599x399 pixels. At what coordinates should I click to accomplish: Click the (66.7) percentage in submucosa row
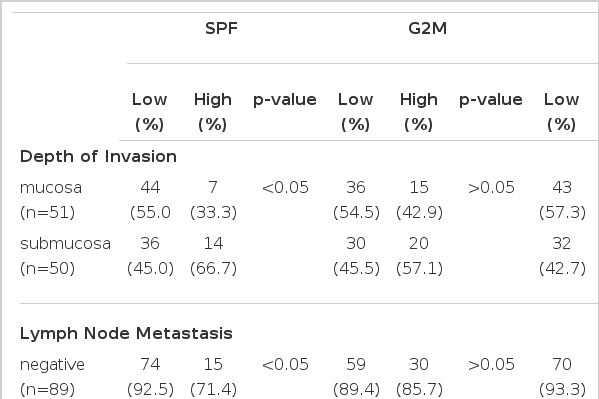click(213, 268)
